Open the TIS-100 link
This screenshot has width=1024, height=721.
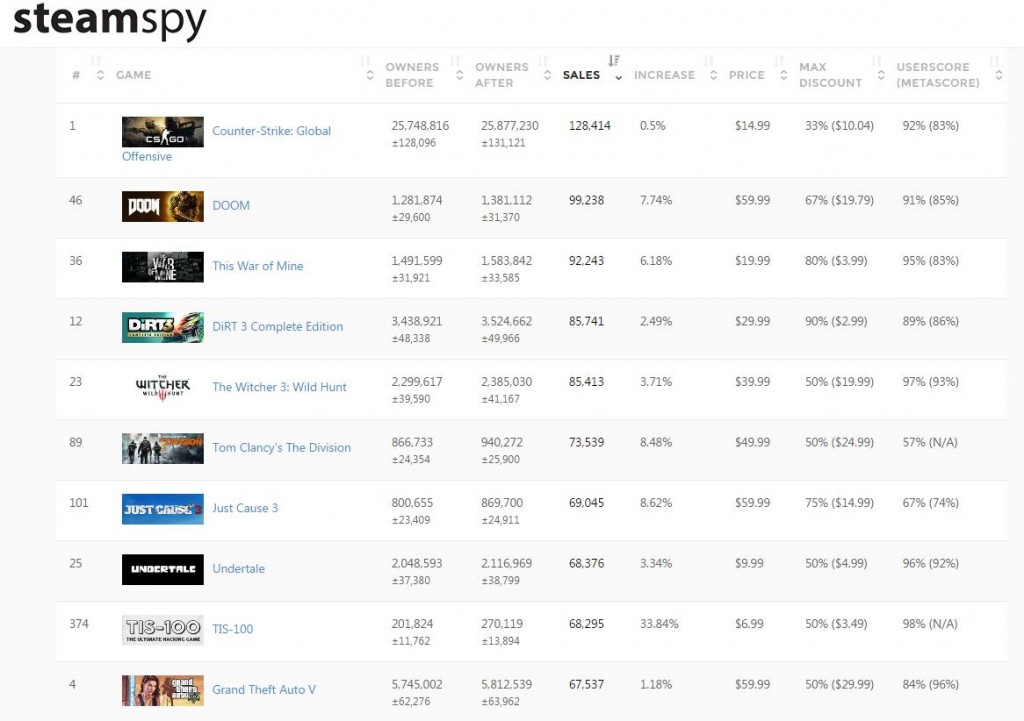tap(232, 629)
